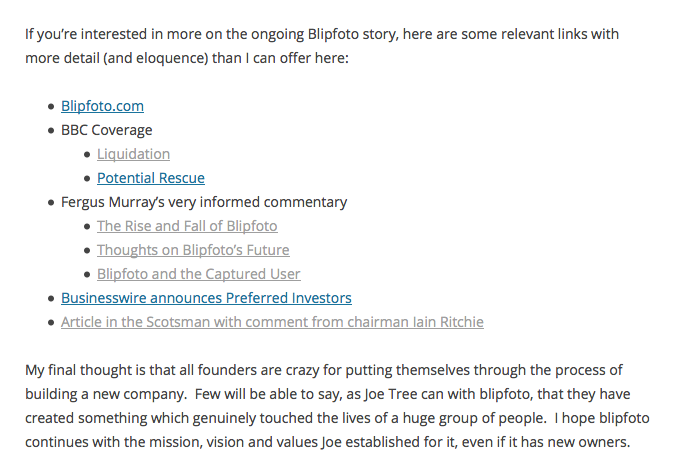The height and width of the screenshot is (468, 679).
Task: Open the Scotsman article link
Action: coord(272,322)
